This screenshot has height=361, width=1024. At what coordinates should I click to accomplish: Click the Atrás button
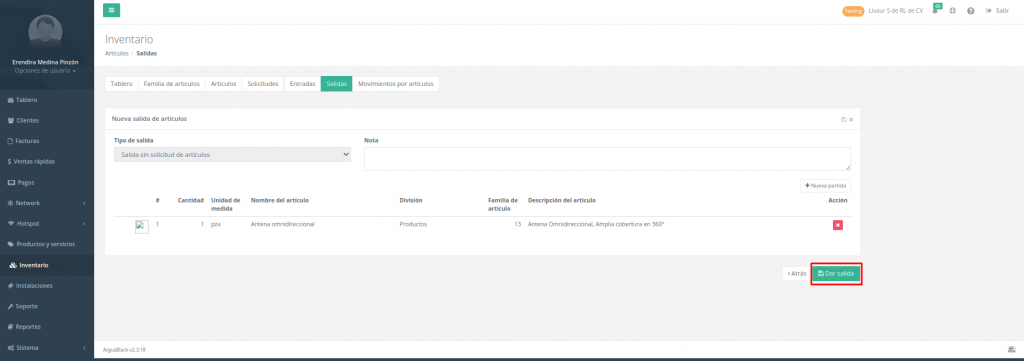796,274
